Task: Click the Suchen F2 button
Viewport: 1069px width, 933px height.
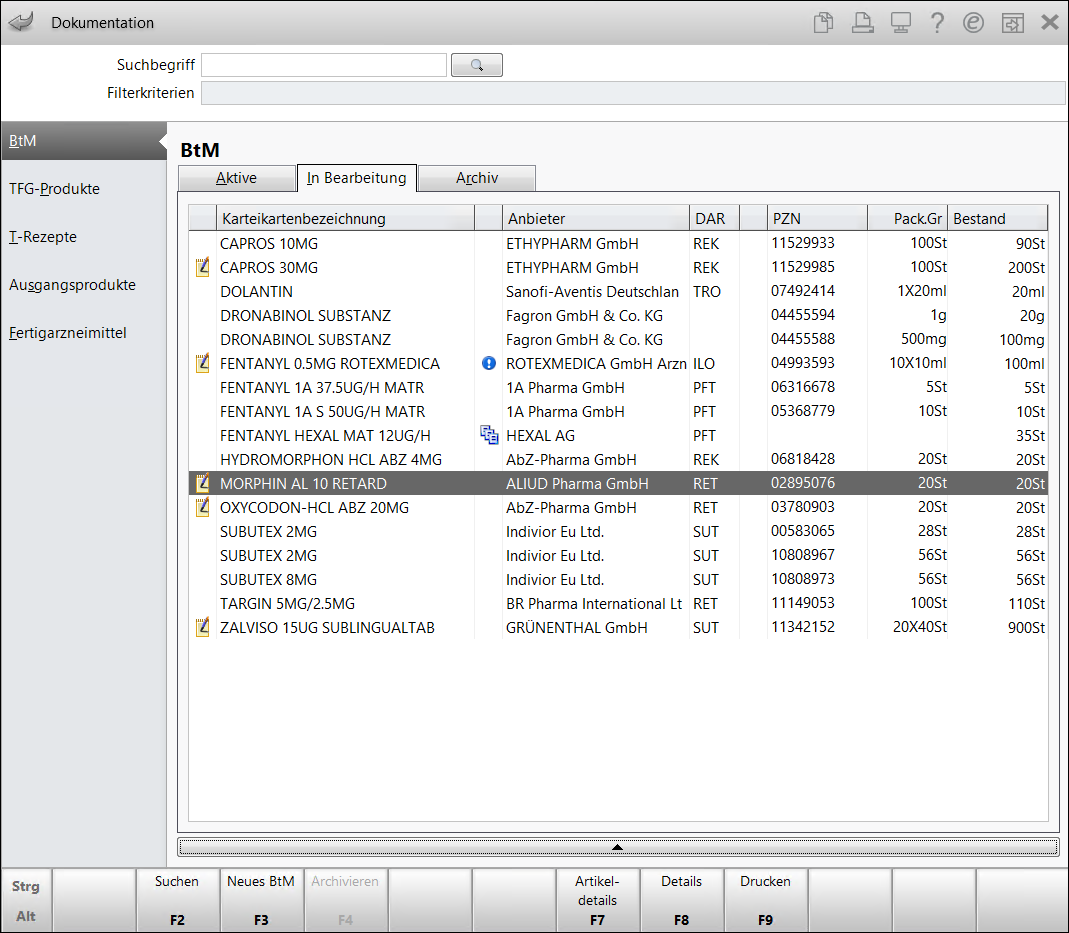Action: pyautogui.click(x=177, y=900)
